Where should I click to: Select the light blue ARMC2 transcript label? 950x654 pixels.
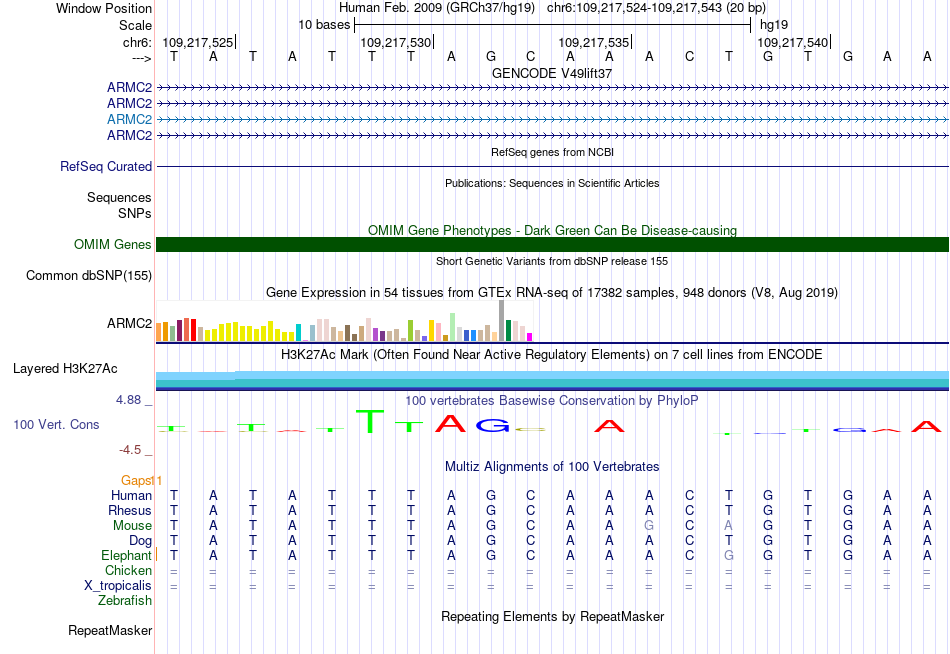(x=129, y=119)
